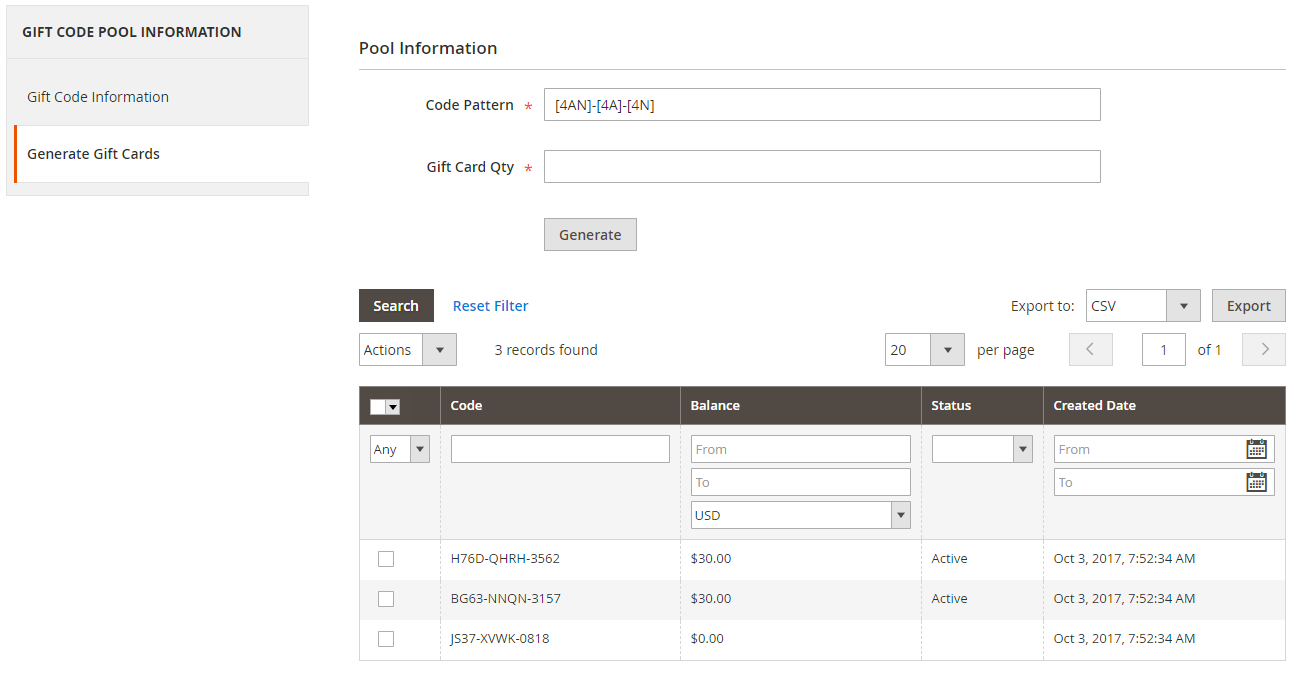Select checkbox for code H76D-QHRH-3562
This screenshot has height=674, width=1311.
386,559
